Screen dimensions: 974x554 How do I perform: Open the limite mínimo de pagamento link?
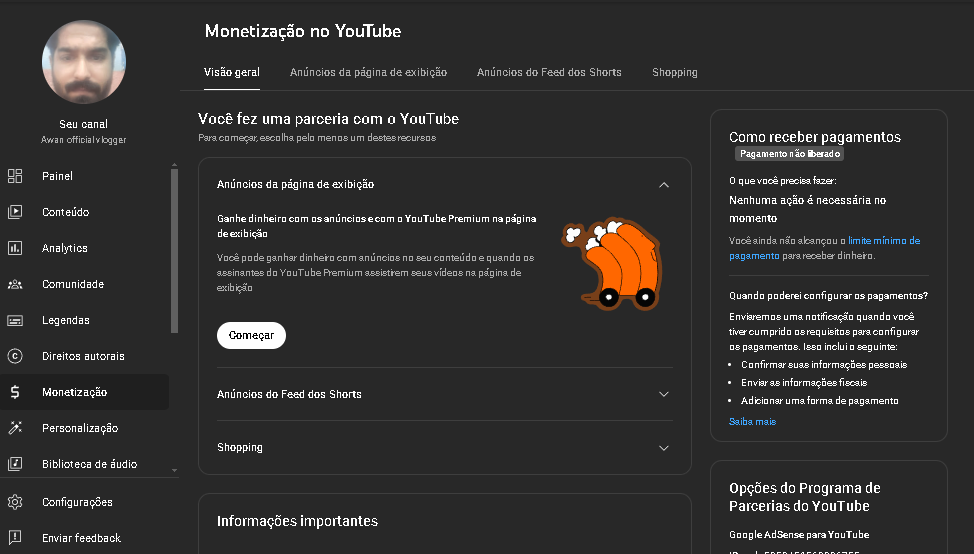coord(825,248)
